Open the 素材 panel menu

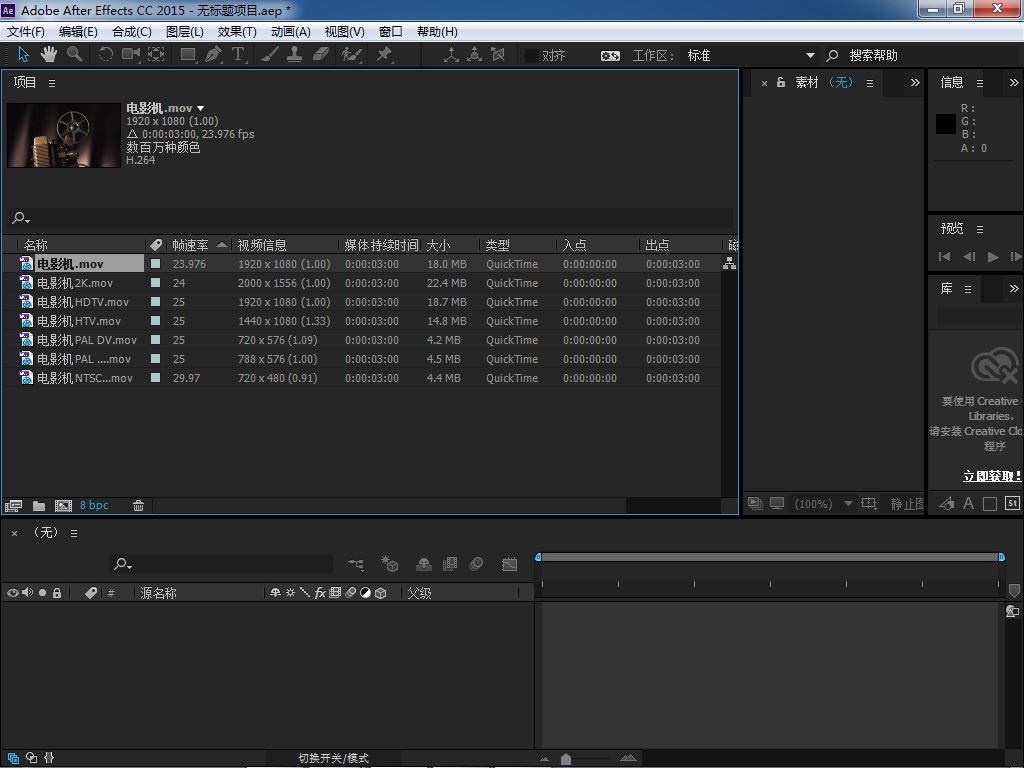click(869, 83)
